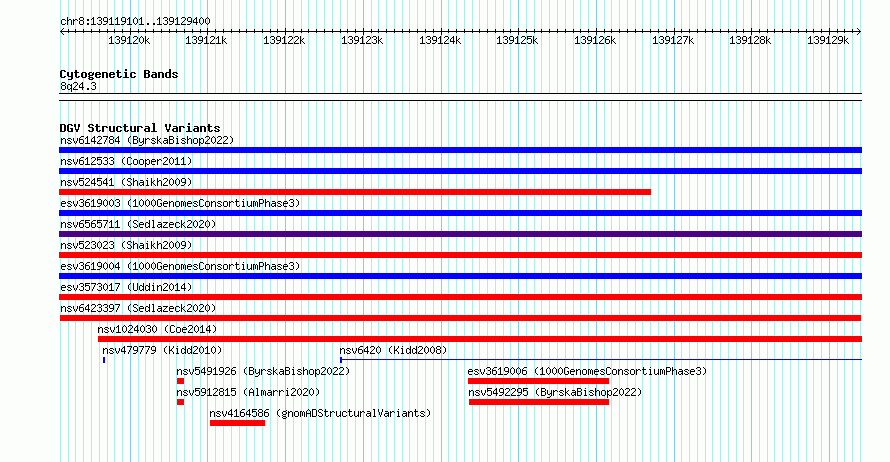Select the red bar under nsv4164586
Screen dimensions: 890x462
point(237,423)
